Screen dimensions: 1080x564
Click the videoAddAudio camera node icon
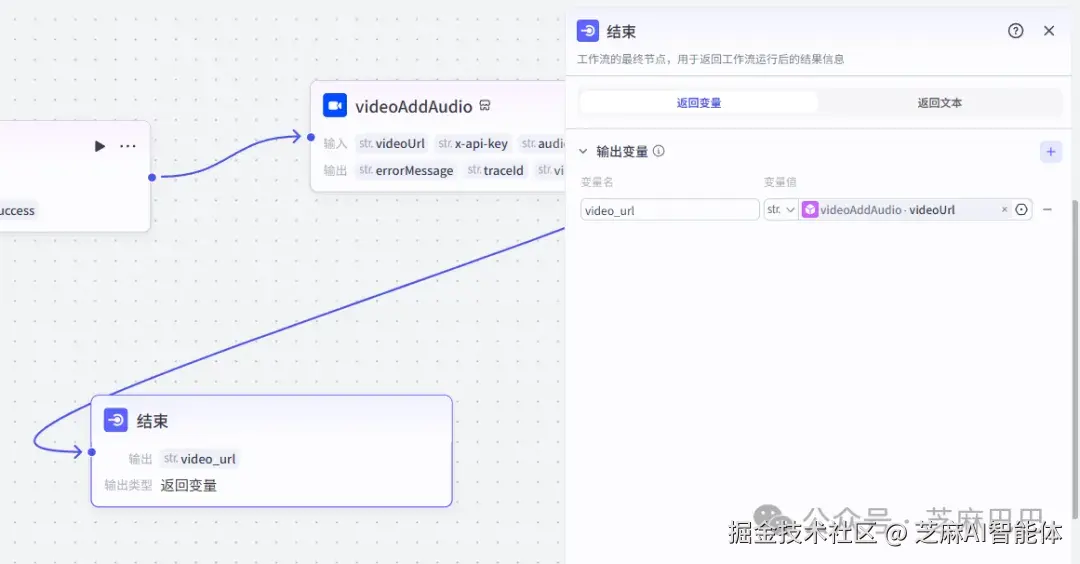coord(335,105)
